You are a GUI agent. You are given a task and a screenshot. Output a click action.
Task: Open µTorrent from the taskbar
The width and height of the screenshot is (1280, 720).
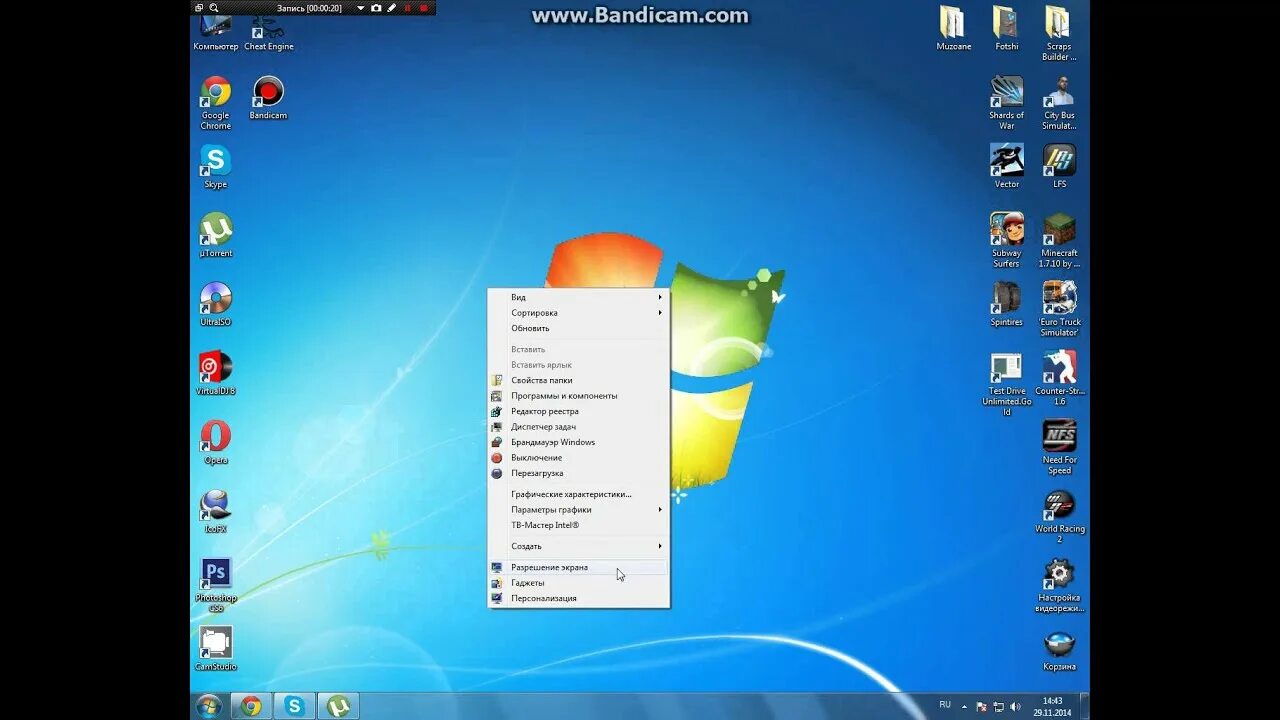(x=338, y=706)
